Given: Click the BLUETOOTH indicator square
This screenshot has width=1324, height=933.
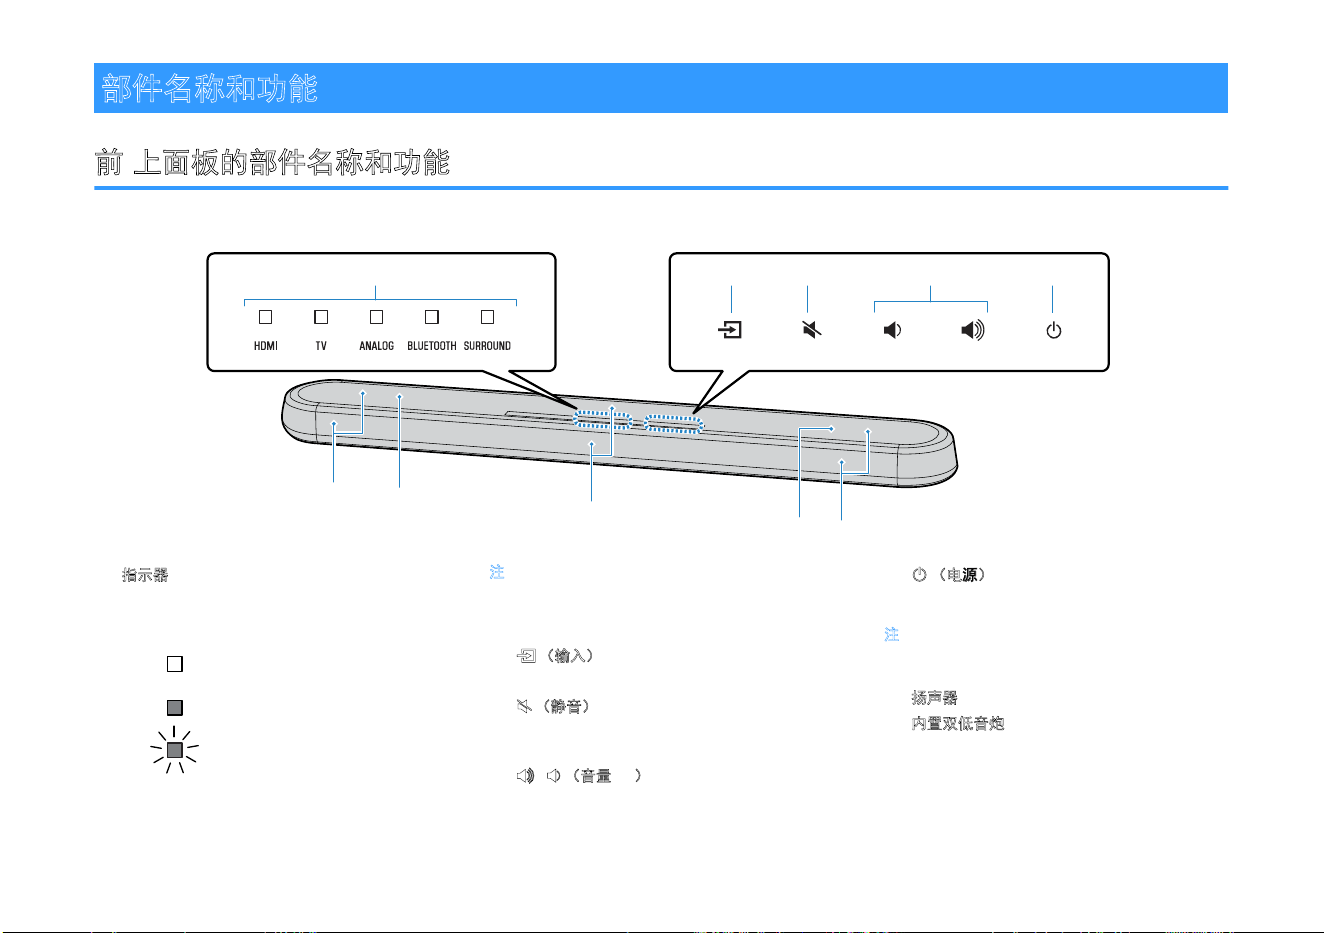Looking at the screenshot, I should (432, 317).
